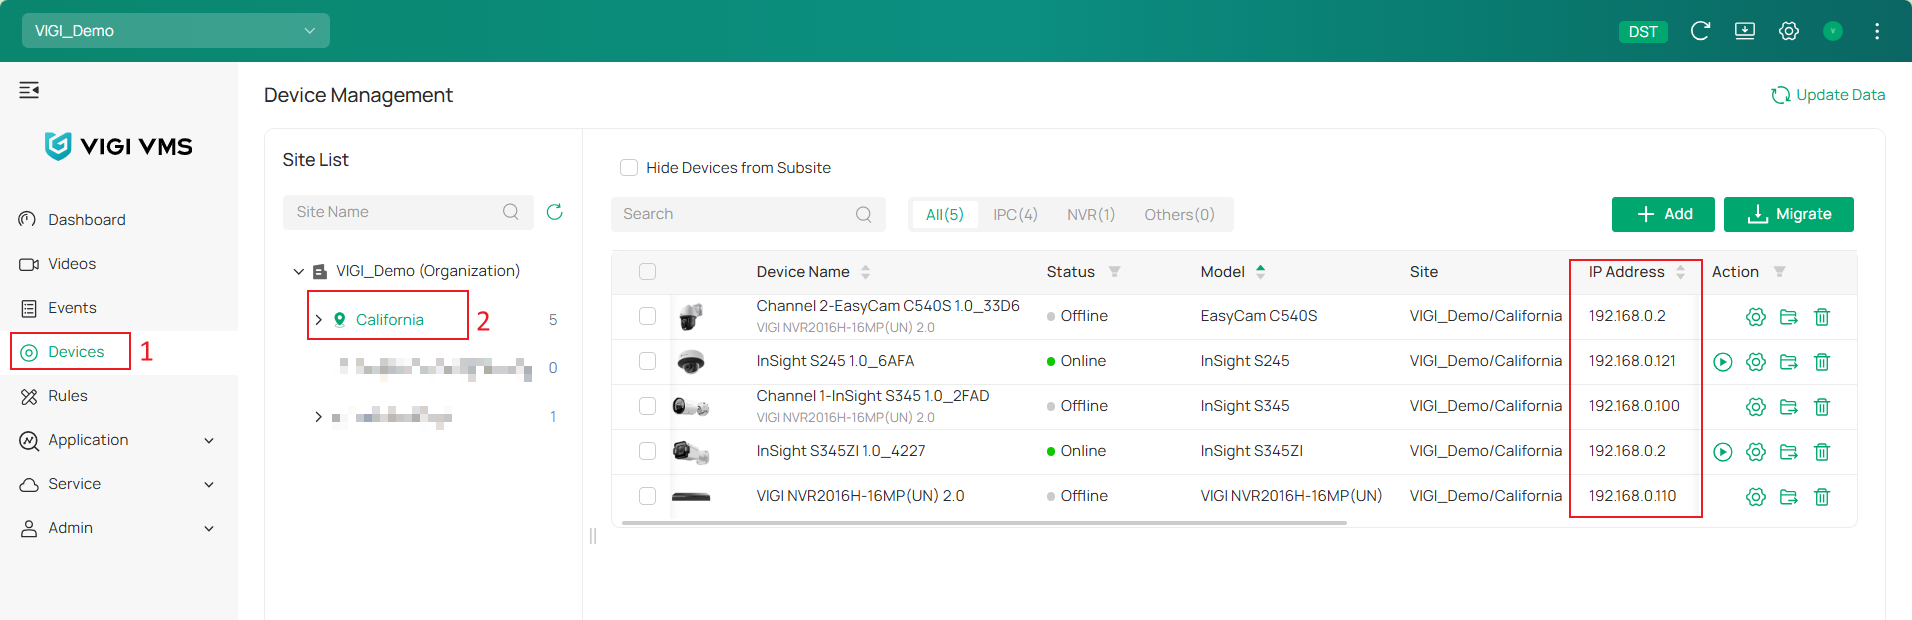Click the search icon in Site Name field
Screen dimensions: 1912x620
point(511,212)
